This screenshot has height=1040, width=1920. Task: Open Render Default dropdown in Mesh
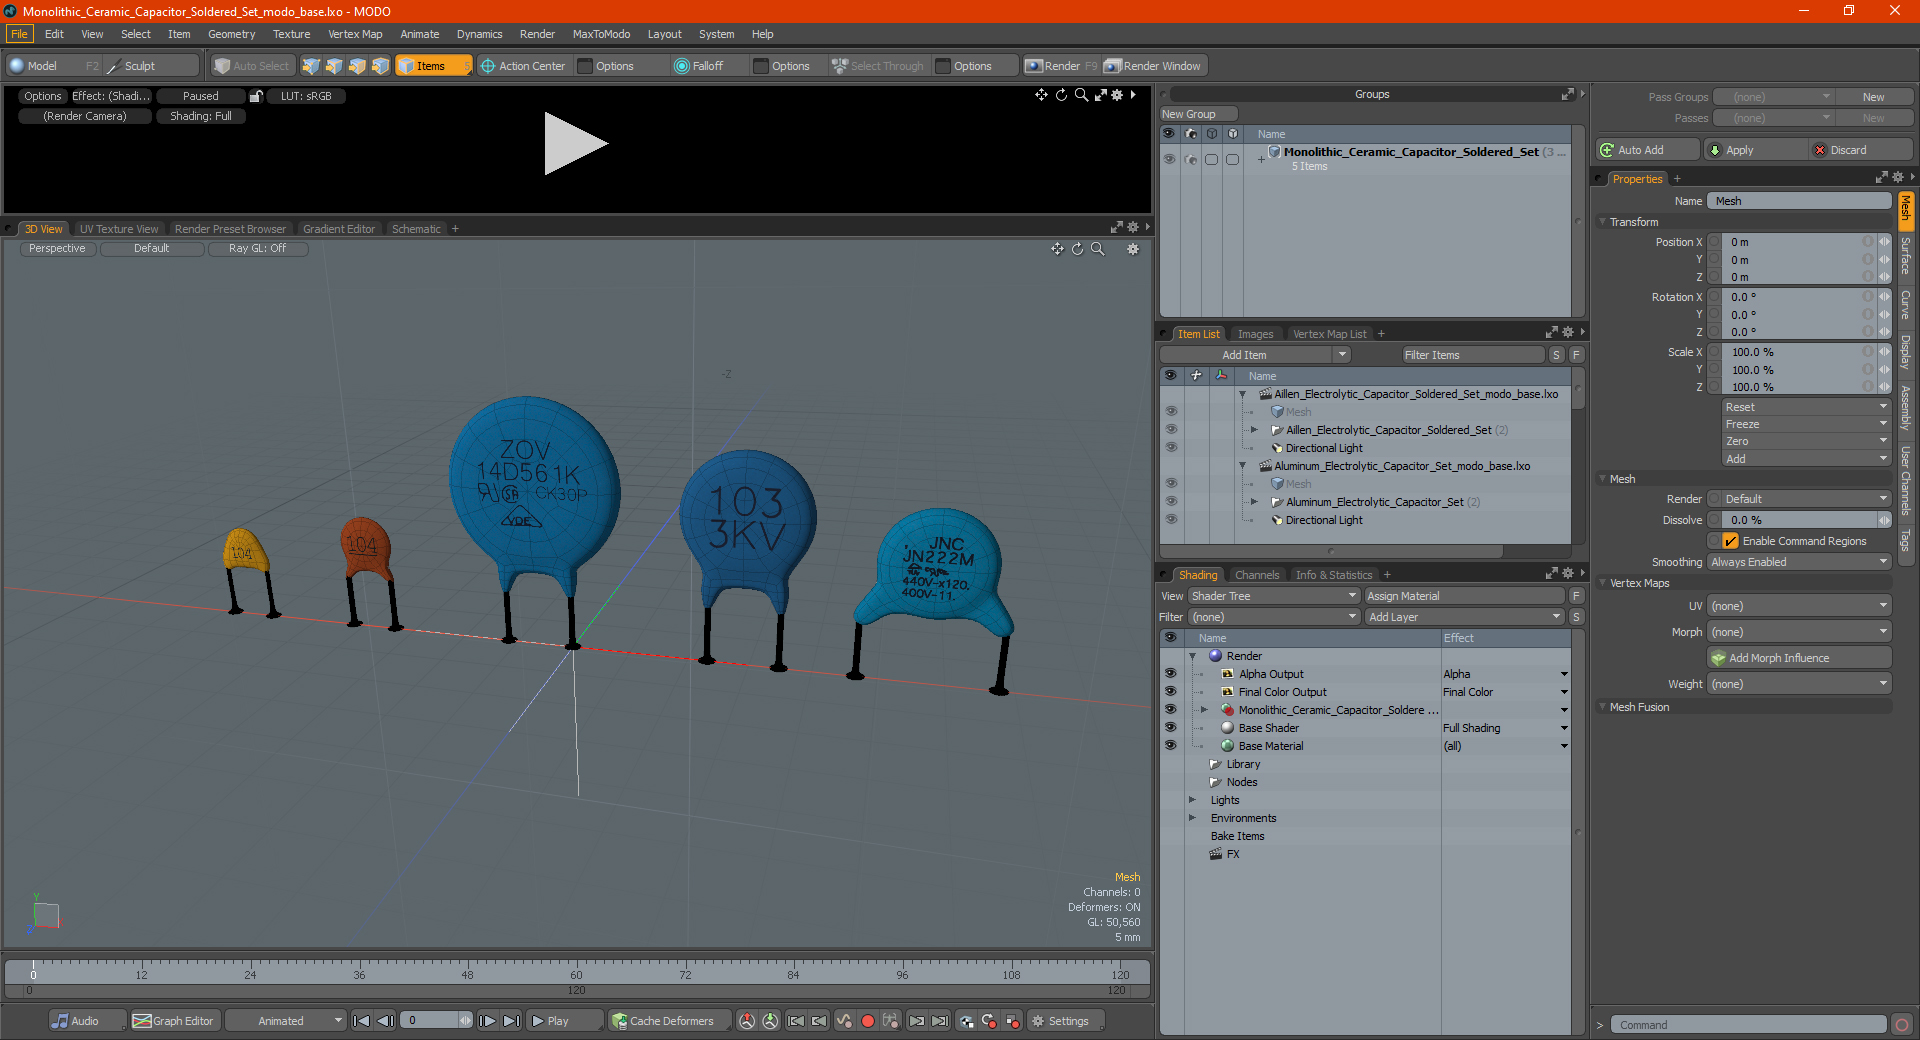click(1806, 499)
